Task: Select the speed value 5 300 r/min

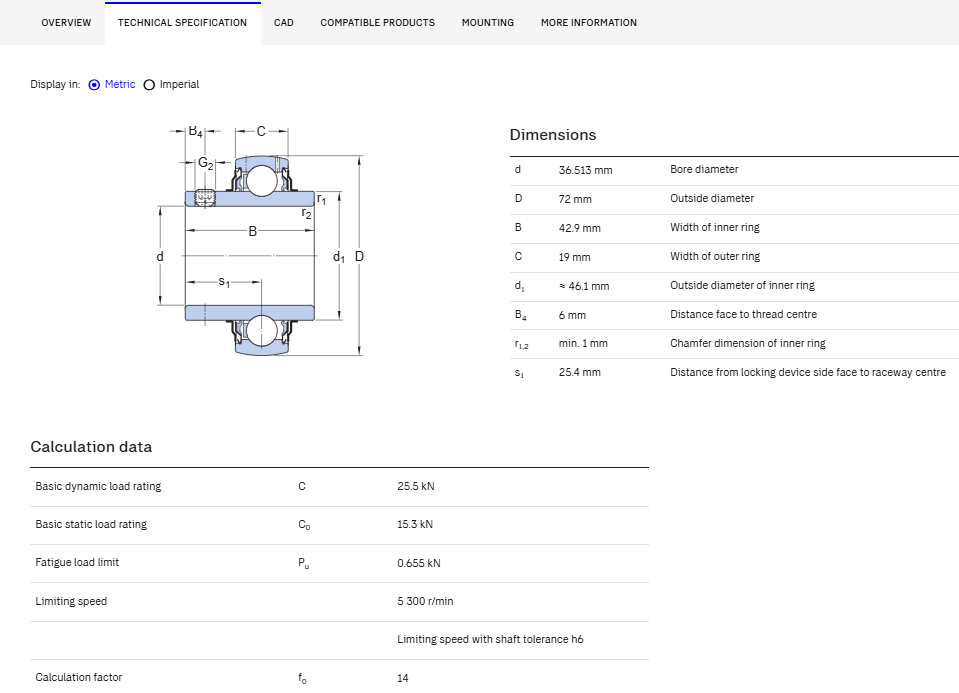Action: [x=425, y=601]
